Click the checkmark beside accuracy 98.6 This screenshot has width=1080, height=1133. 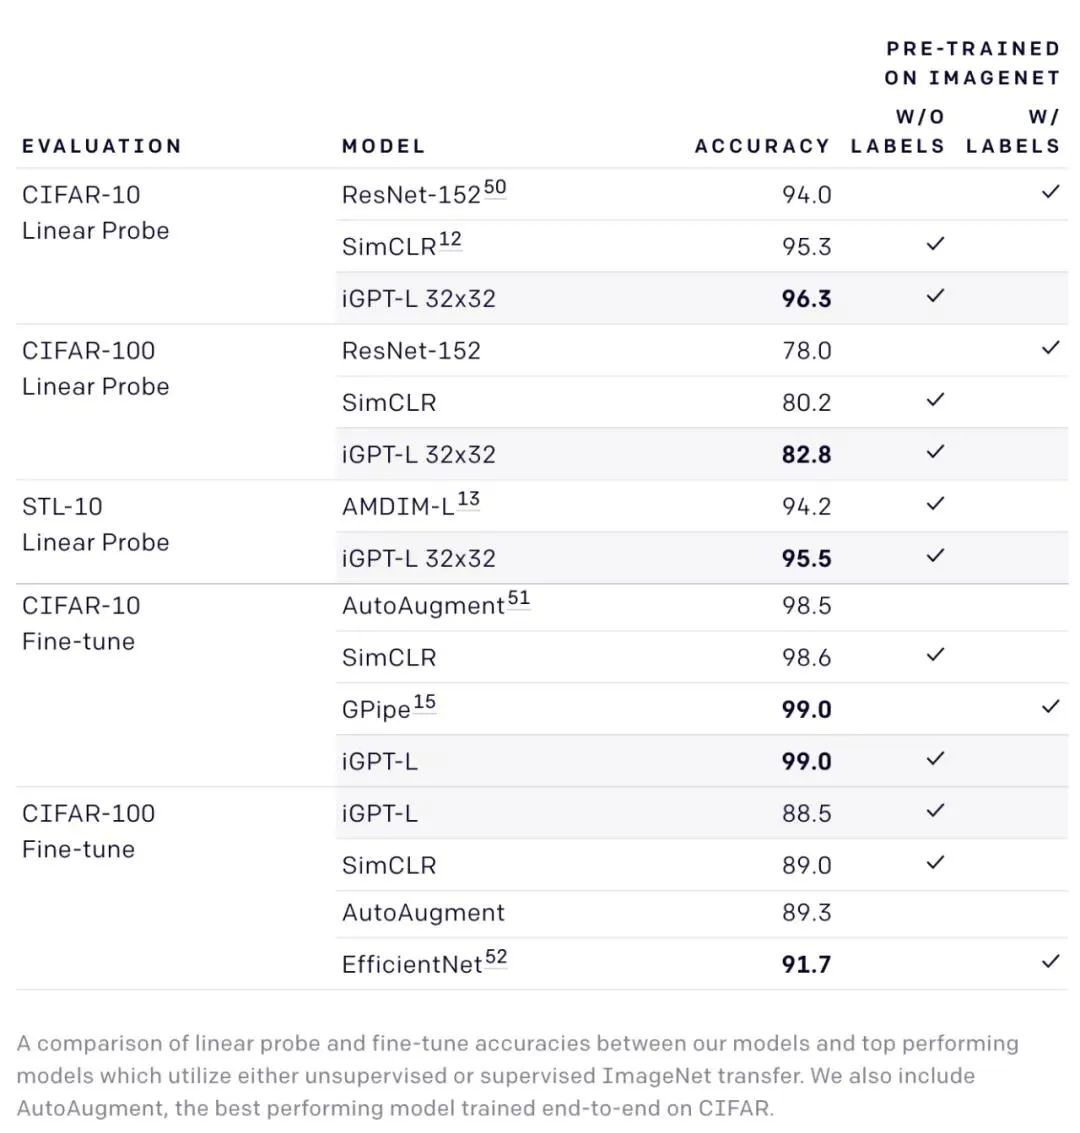935,655
